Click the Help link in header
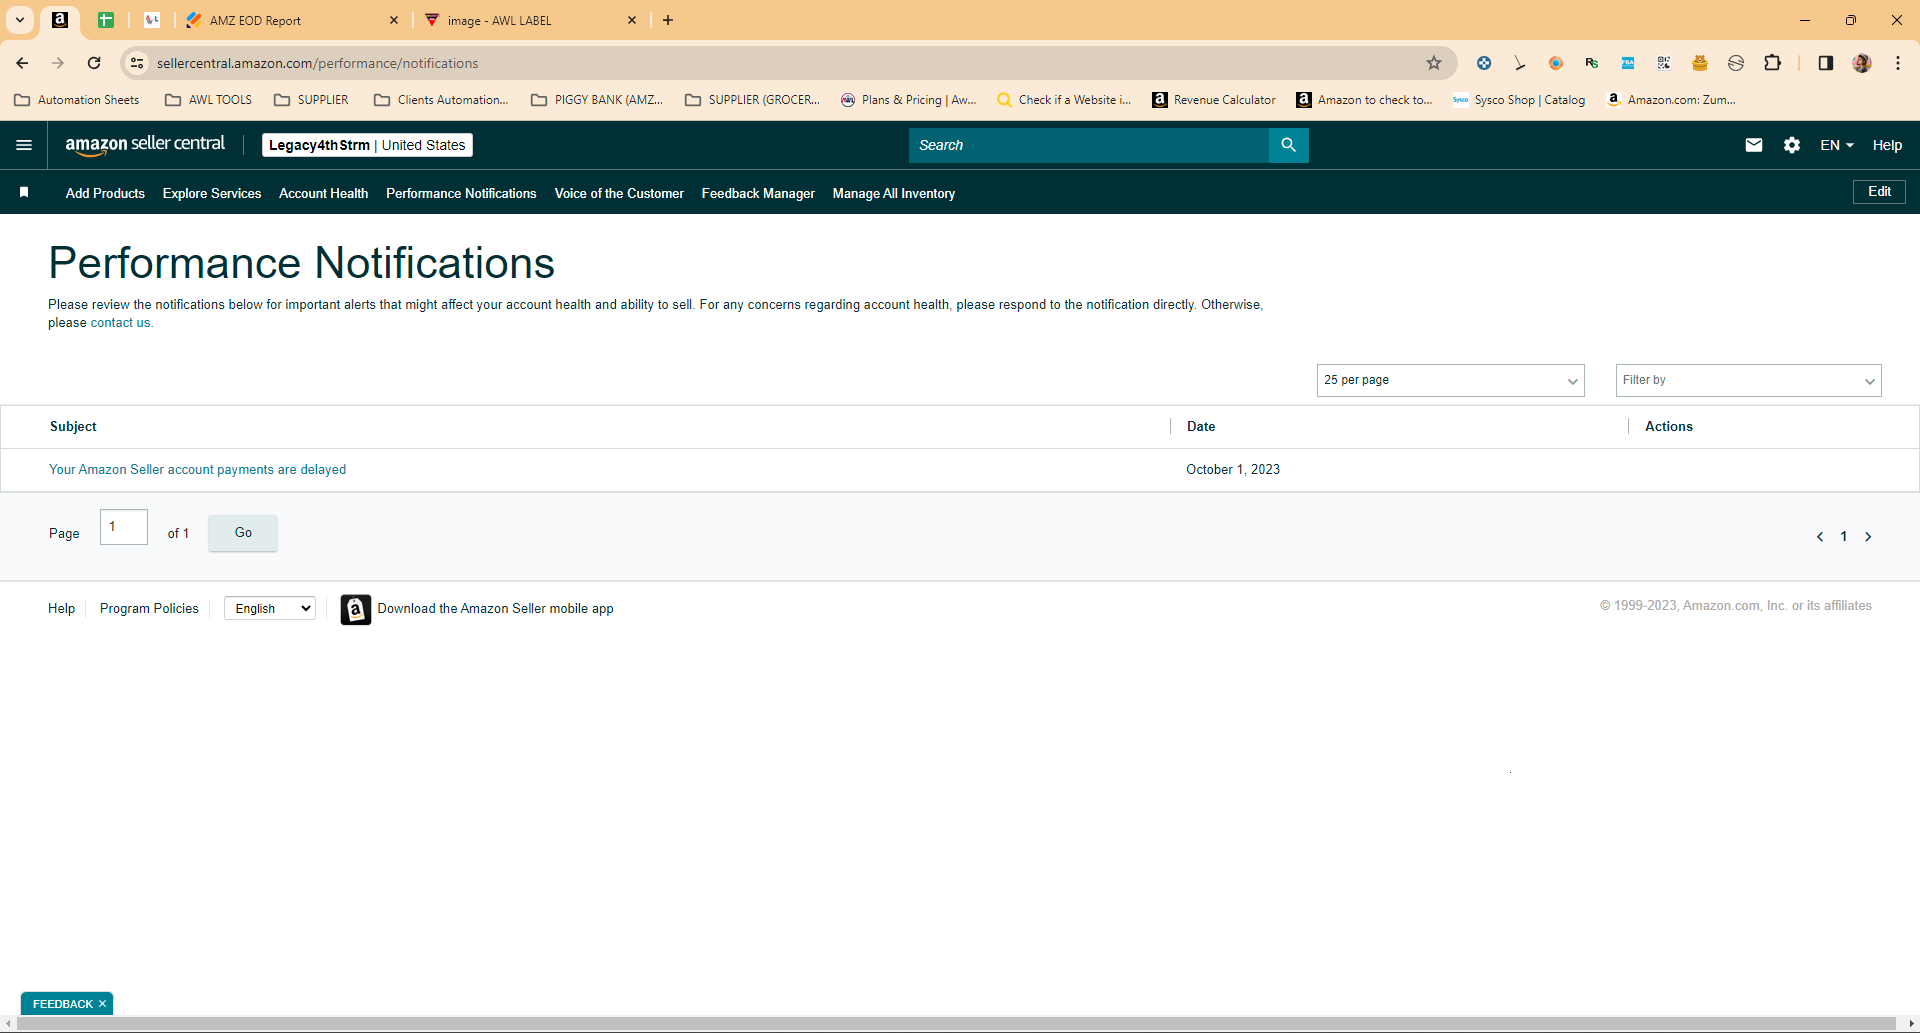 point(1887,145)
